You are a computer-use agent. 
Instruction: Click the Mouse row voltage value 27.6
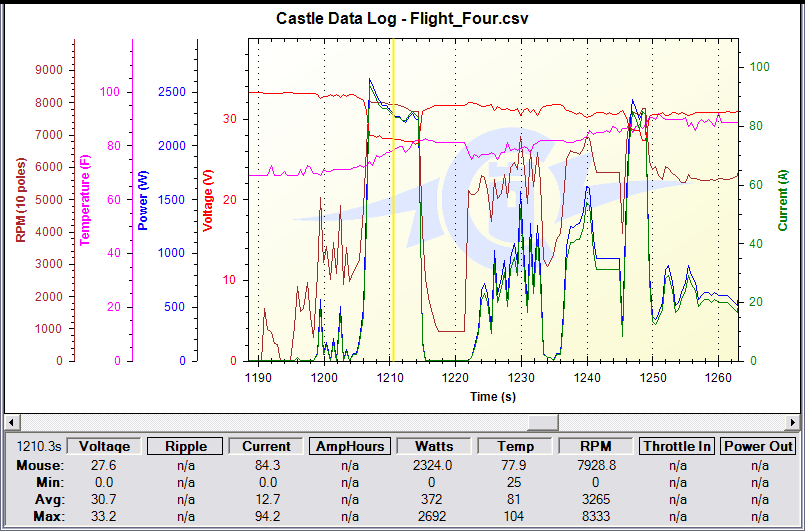(x=104, y=465)
